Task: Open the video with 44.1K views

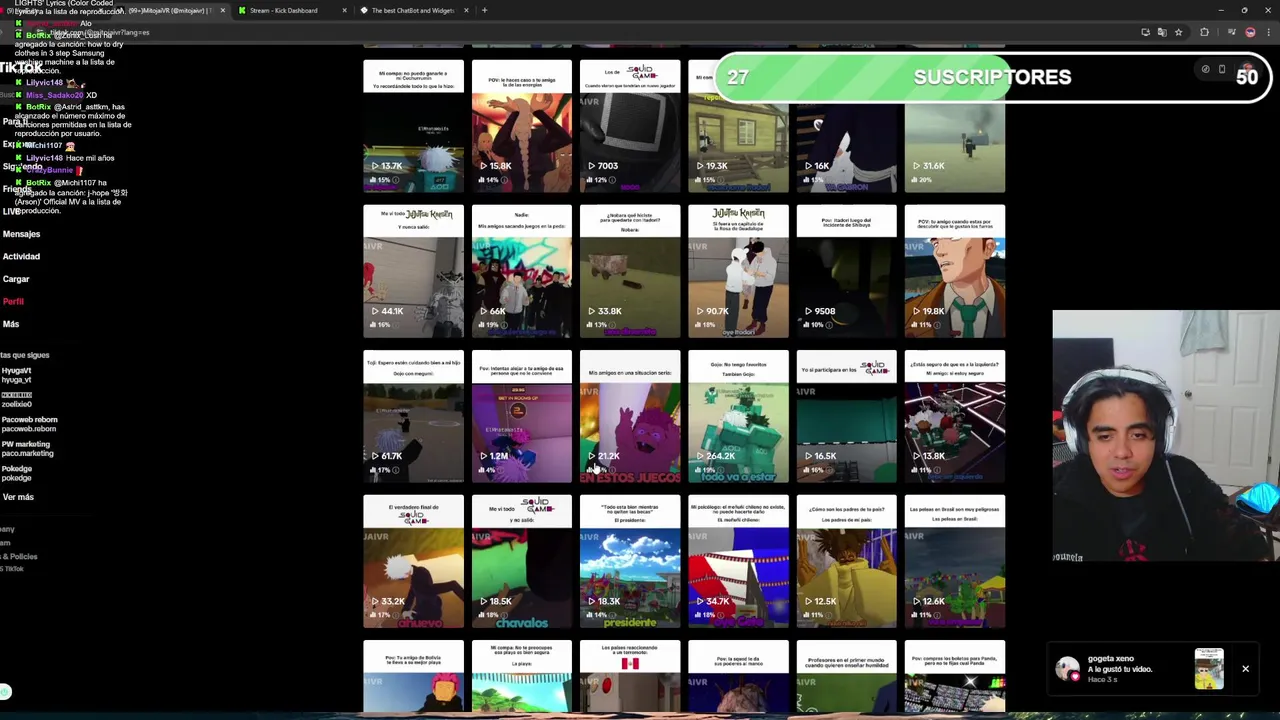Action: [413, 271]
